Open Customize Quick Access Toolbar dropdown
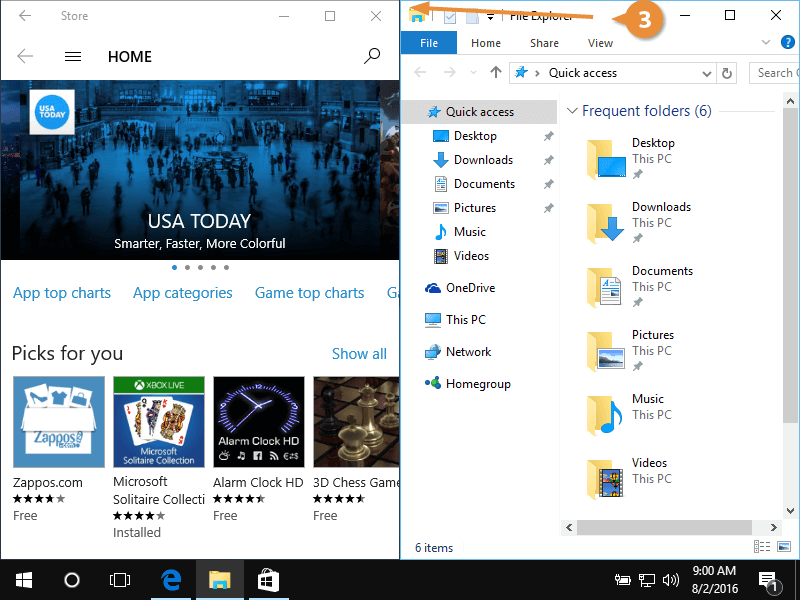The image size is (800, 600). (490, 18)
